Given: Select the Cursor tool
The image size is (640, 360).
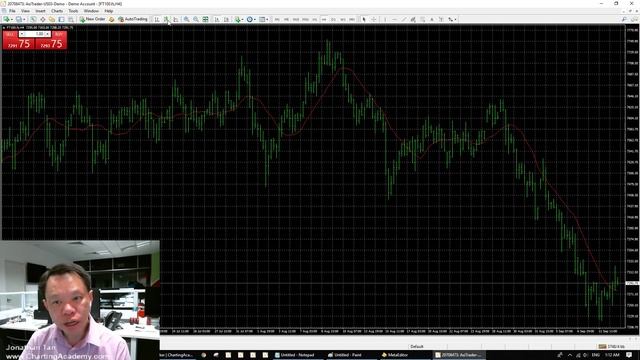Looking at the screenshot, I should point(364,19).
